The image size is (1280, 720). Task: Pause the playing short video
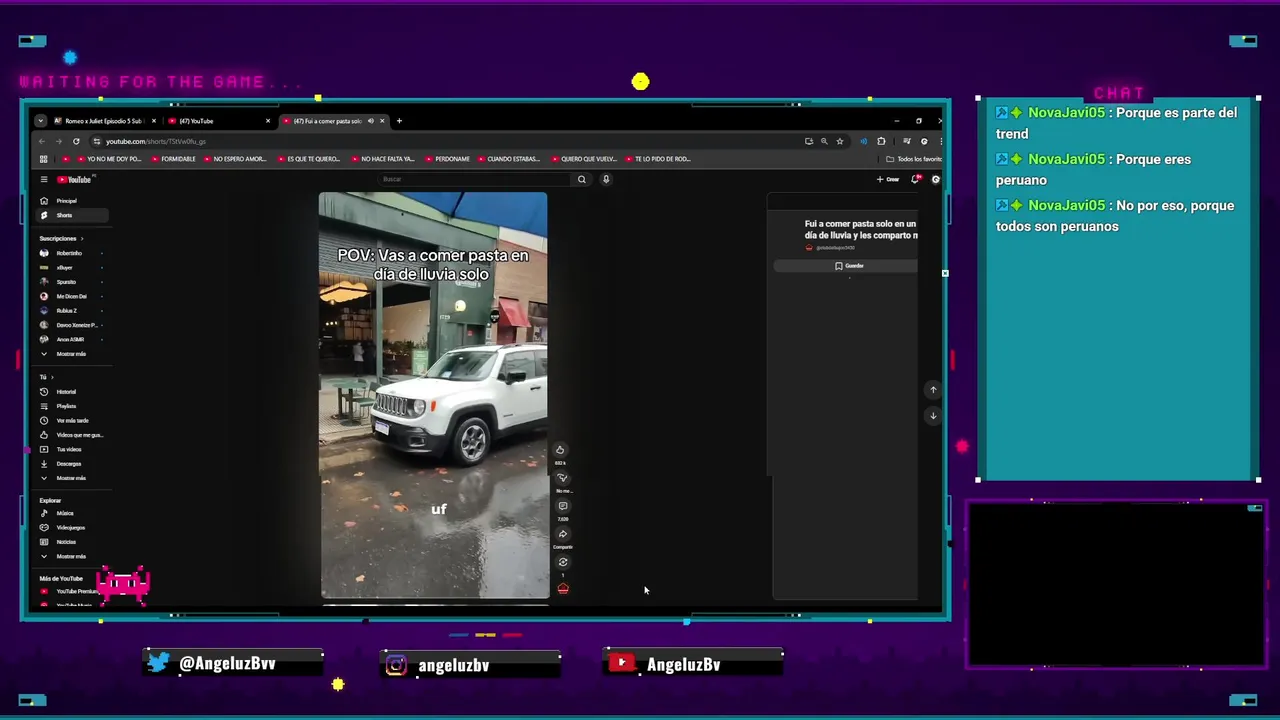point(433,395)
